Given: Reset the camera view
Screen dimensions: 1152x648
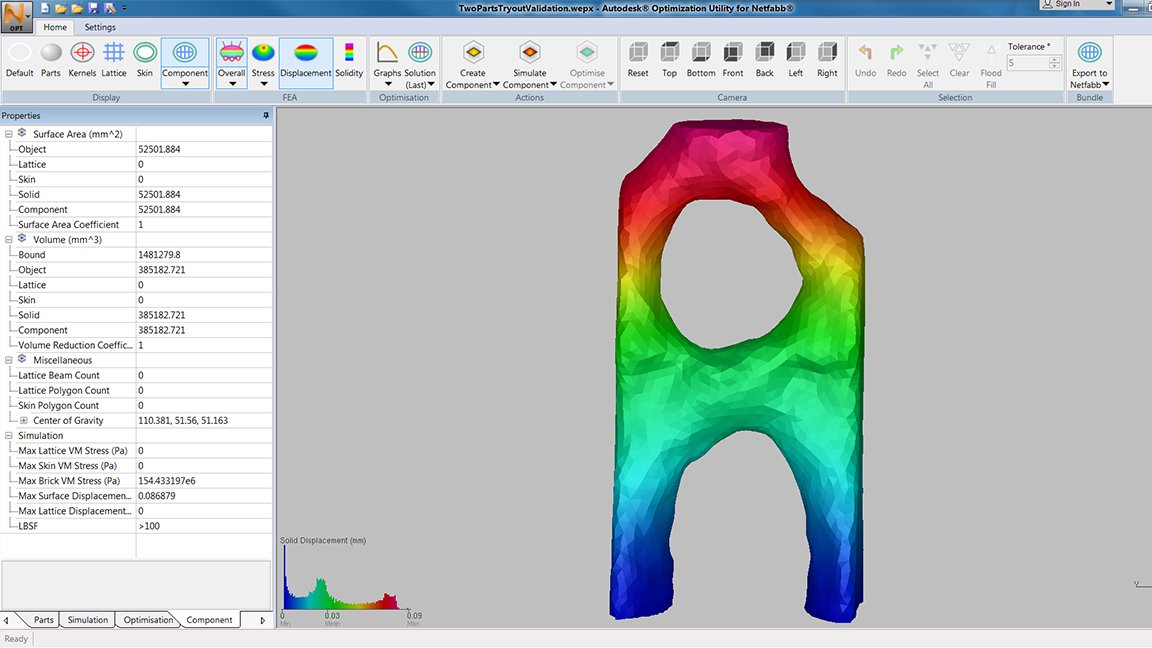Looking at the screenshot, I should (x=638, y=60).
